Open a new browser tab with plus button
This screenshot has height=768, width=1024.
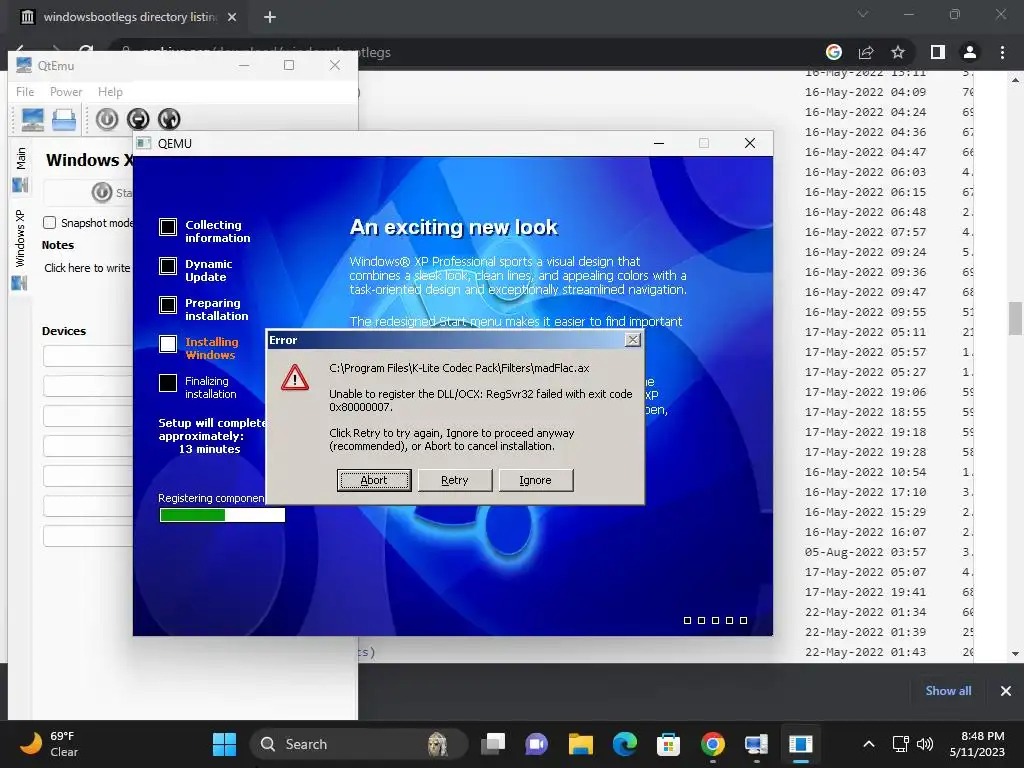tap(270, 17)
